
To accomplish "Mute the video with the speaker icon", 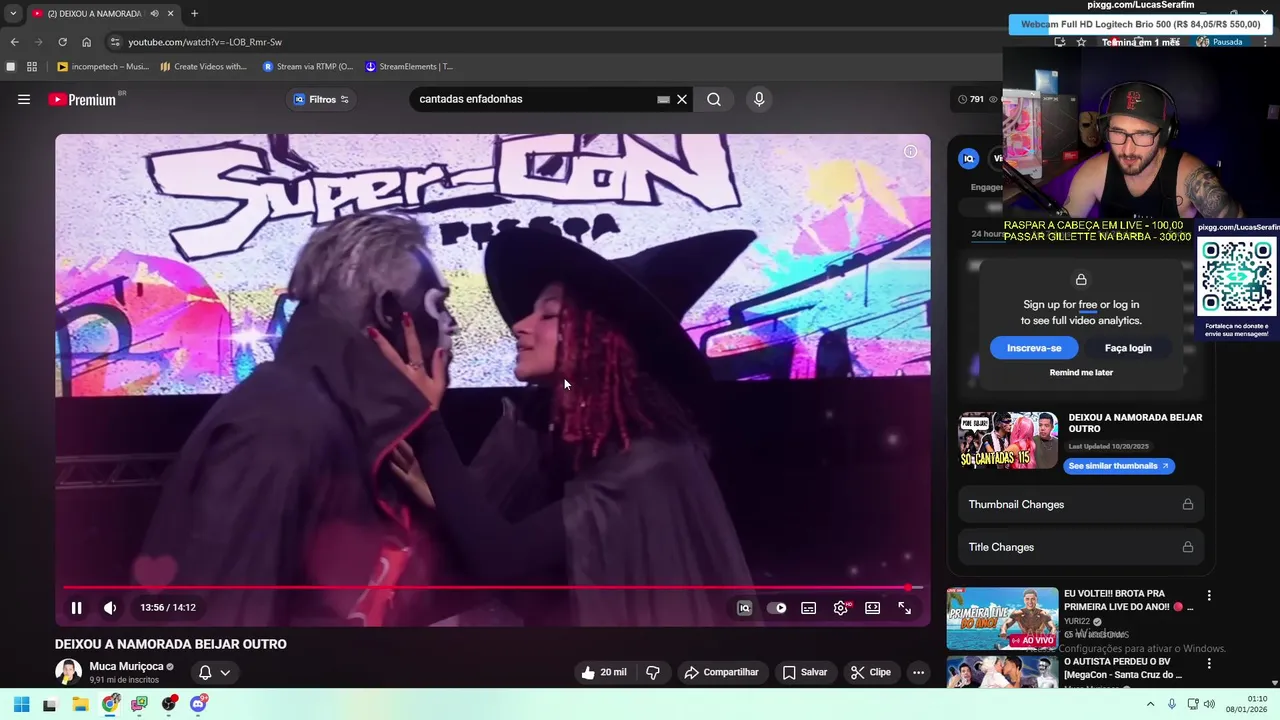I will coord(110,607).
